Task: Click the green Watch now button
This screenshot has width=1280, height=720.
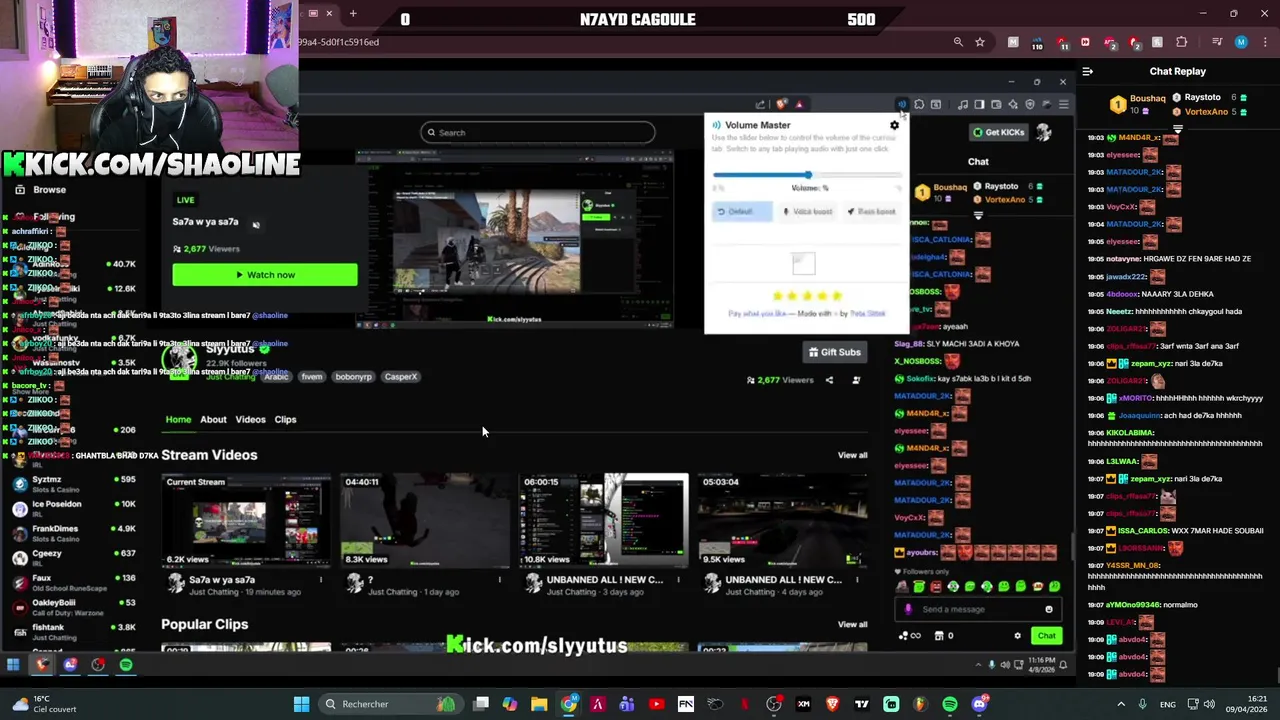Action: (265, 275)
